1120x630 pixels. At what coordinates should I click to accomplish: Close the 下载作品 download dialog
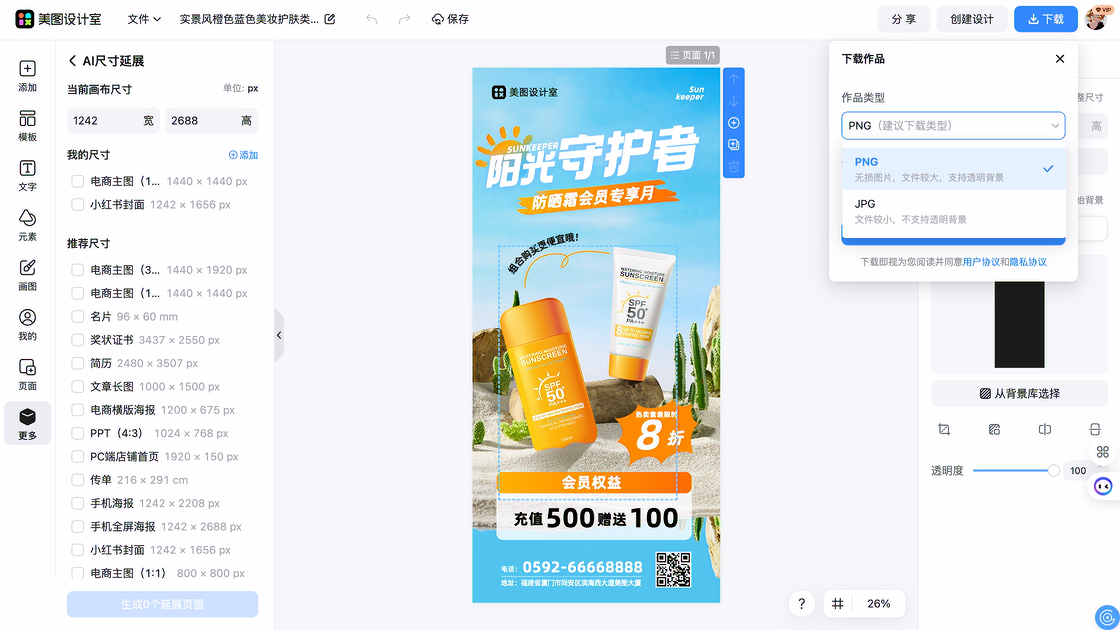pos(1060,59)
